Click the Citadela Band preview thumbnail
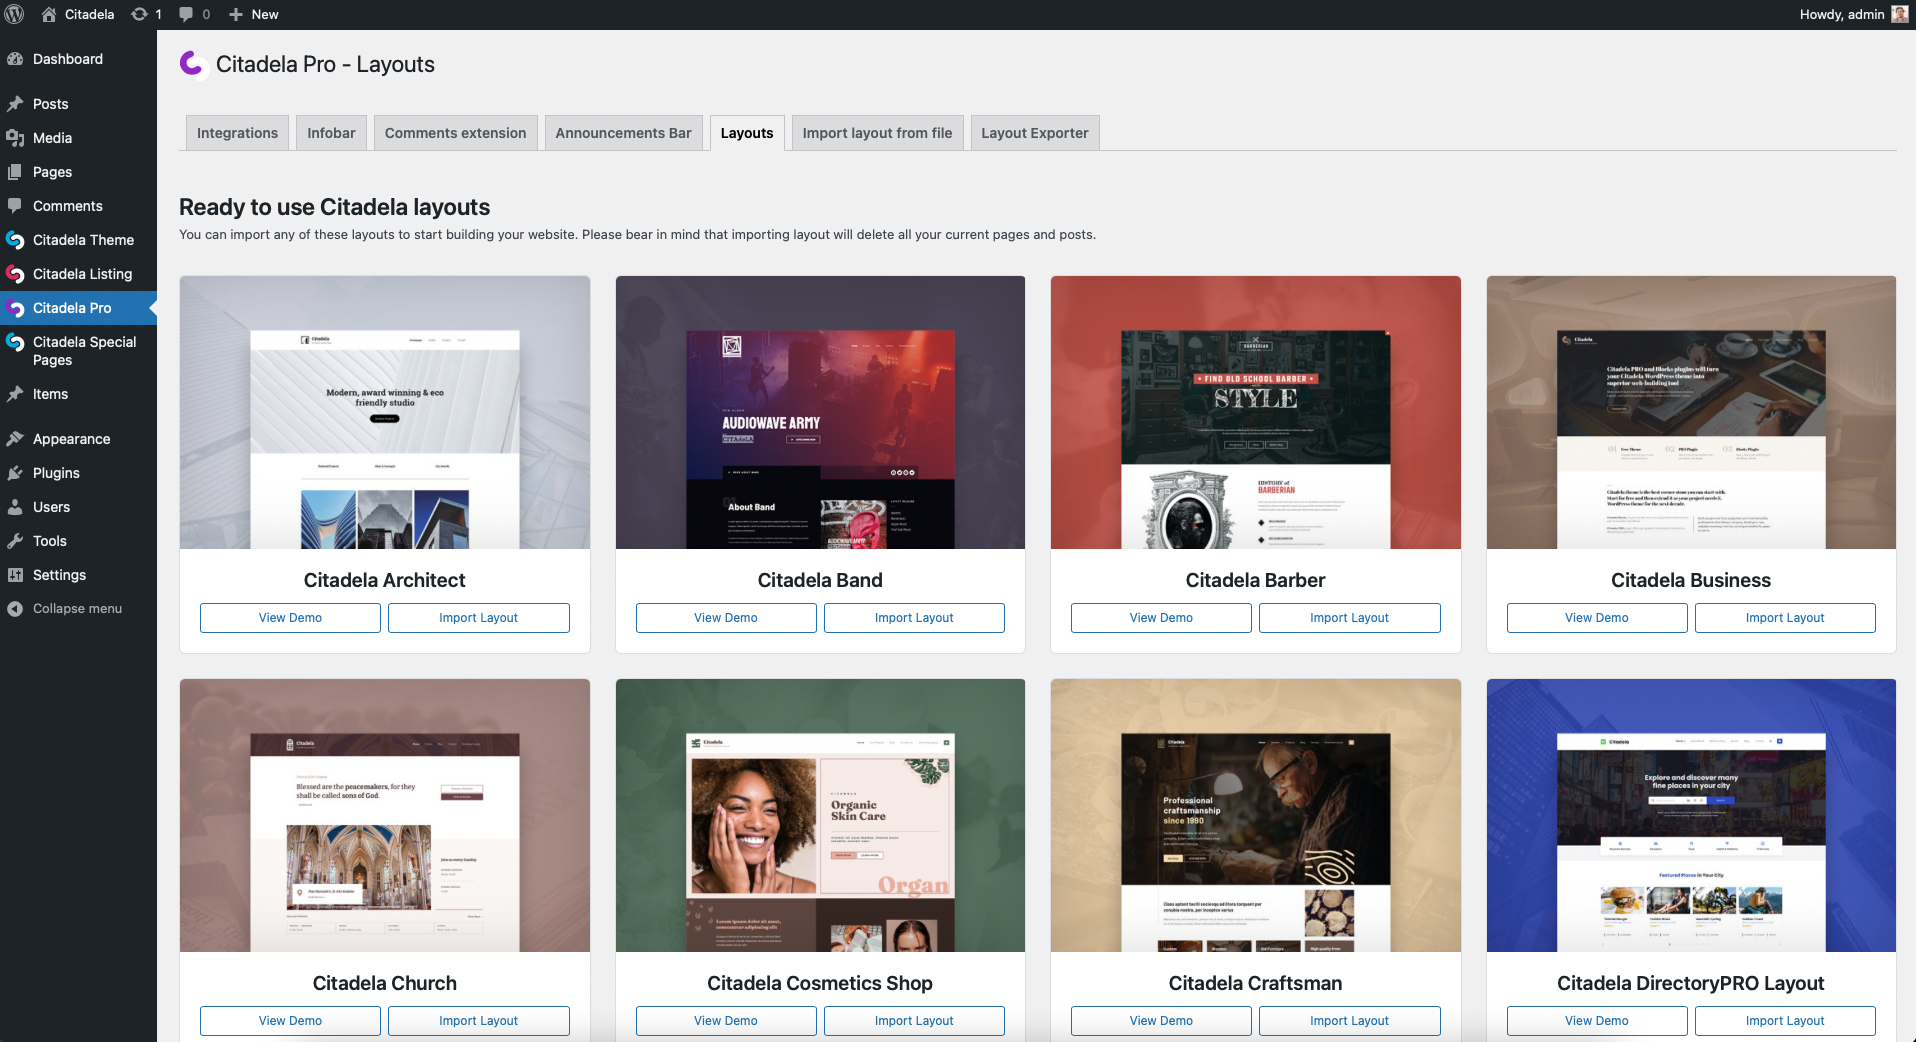This screenshot has height=1042, width=1916. coord(820,412)
